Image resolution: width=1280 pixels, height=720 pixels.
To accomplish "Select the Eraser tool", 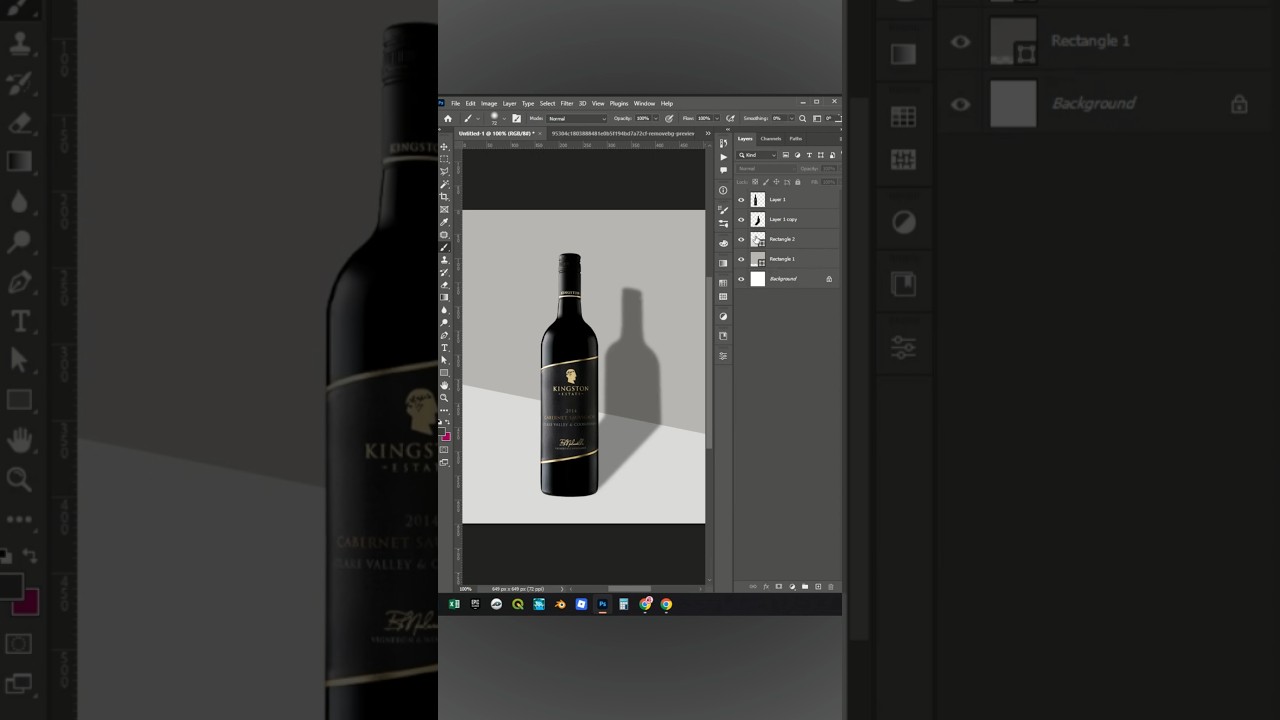I will (445, 284).
